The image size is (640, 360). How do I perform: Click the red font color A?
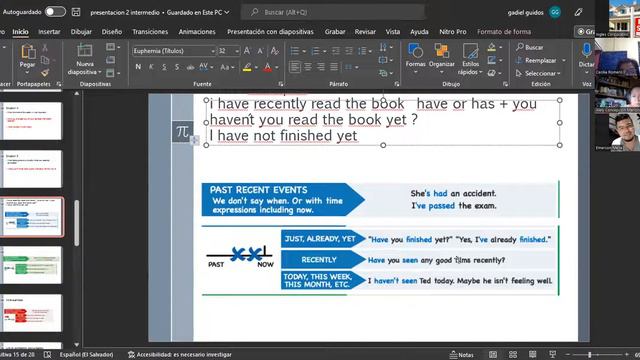[x=267, y=67]
